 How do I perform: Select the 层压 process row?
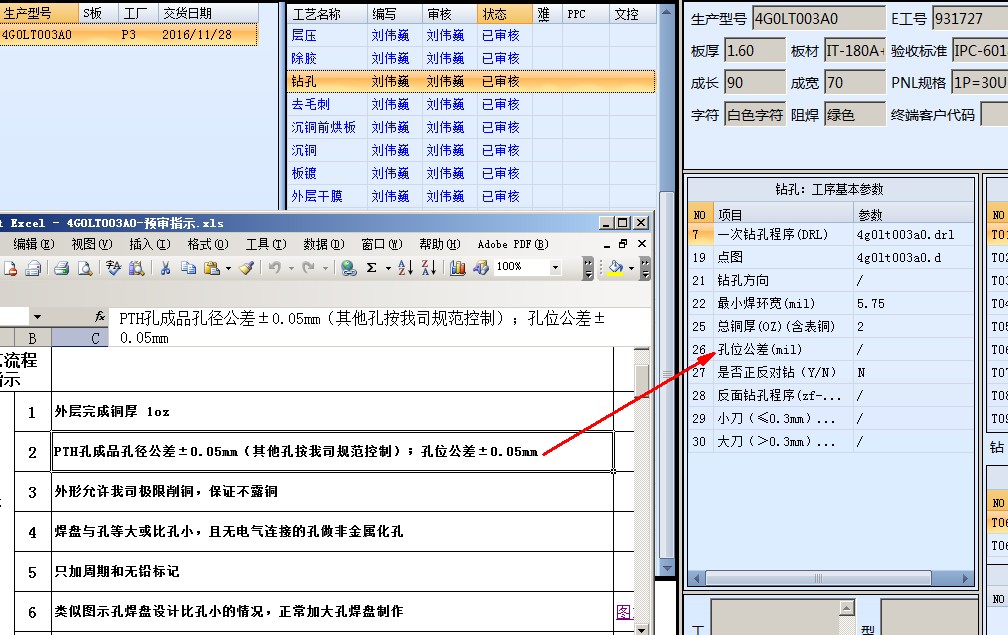pyautogui.click(x=472, y=35)
